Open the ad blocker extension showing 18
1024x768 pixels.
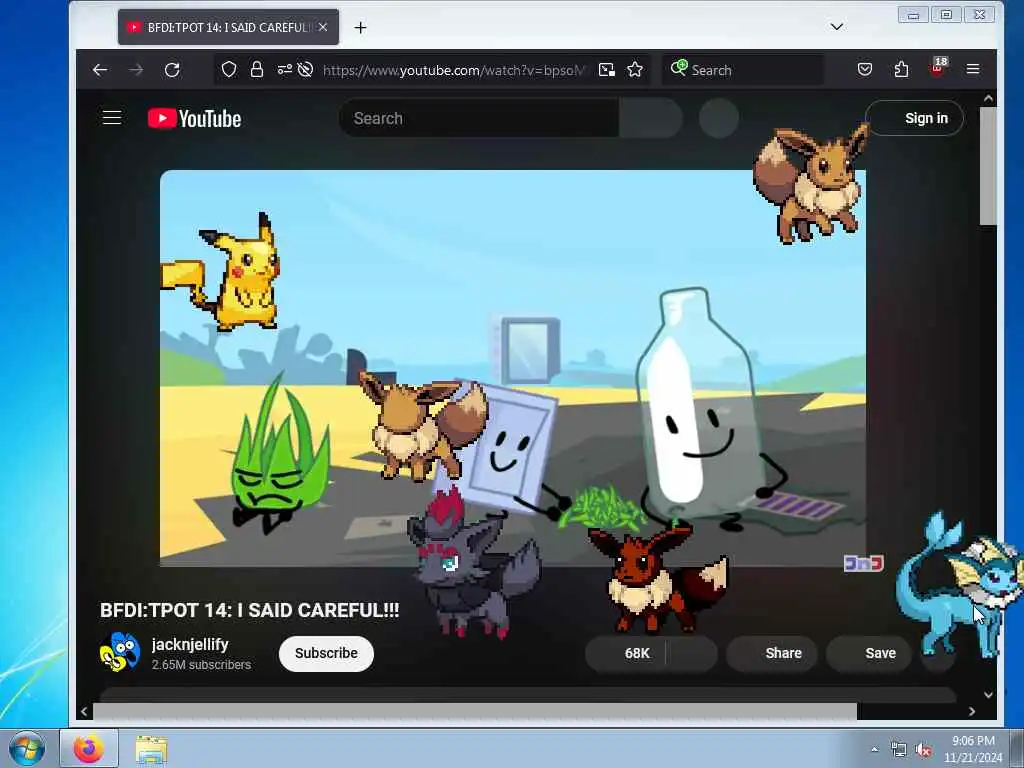[938, 67]
